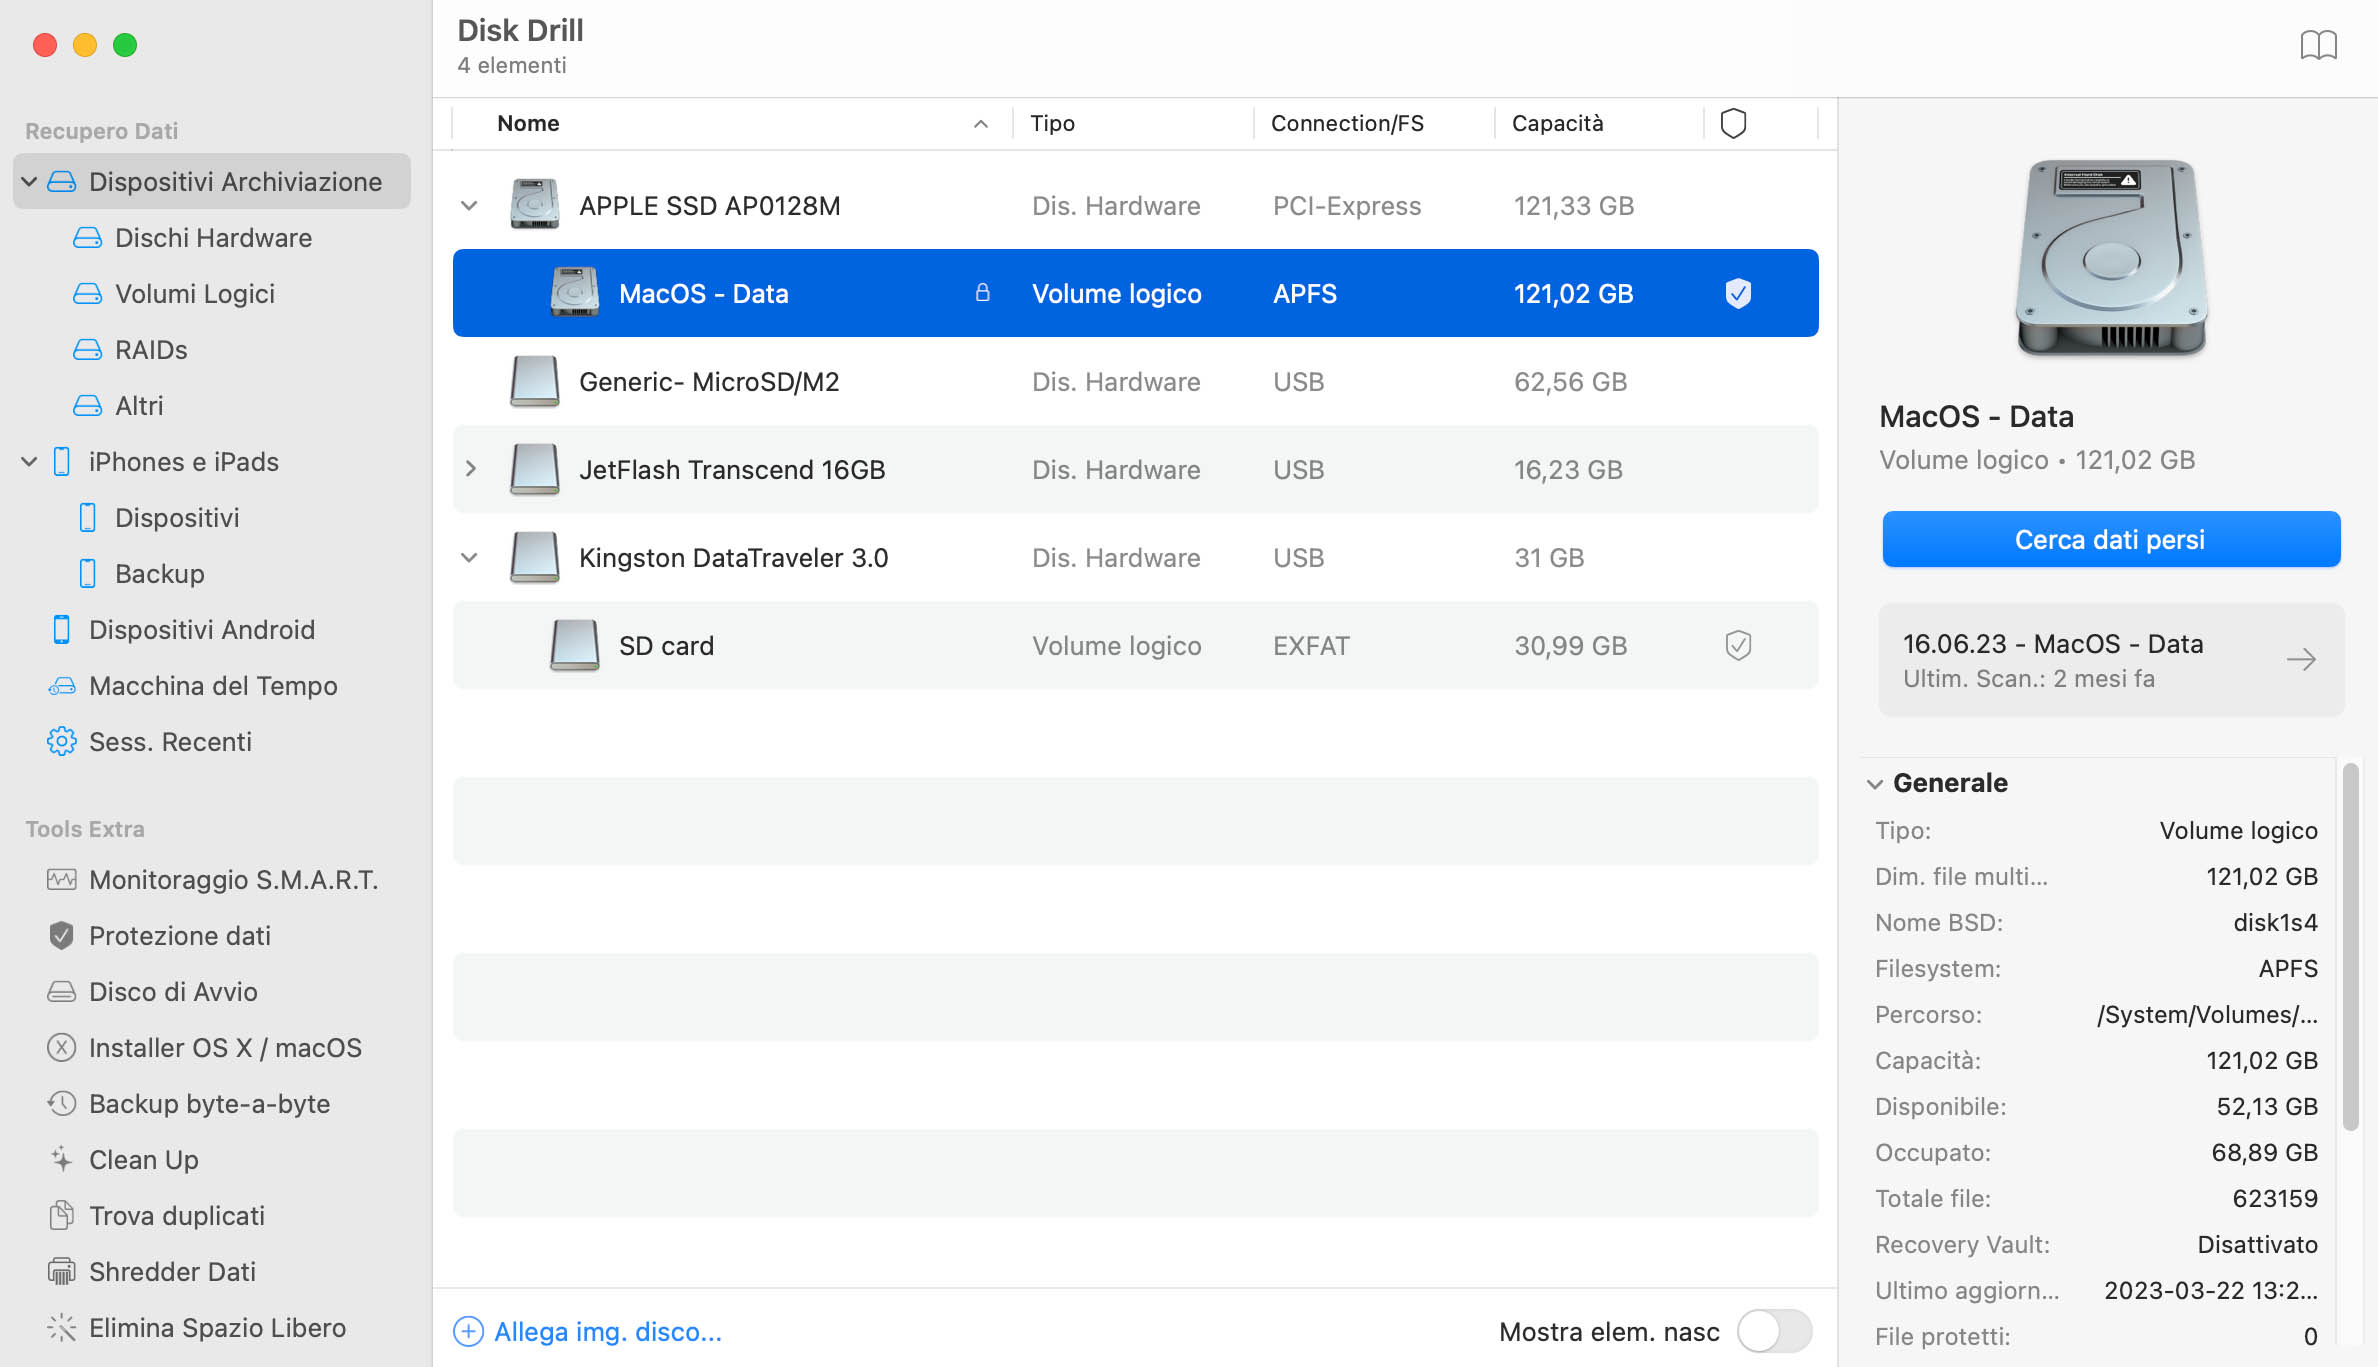Sort by the Nome column arrow

coord(981,124)
